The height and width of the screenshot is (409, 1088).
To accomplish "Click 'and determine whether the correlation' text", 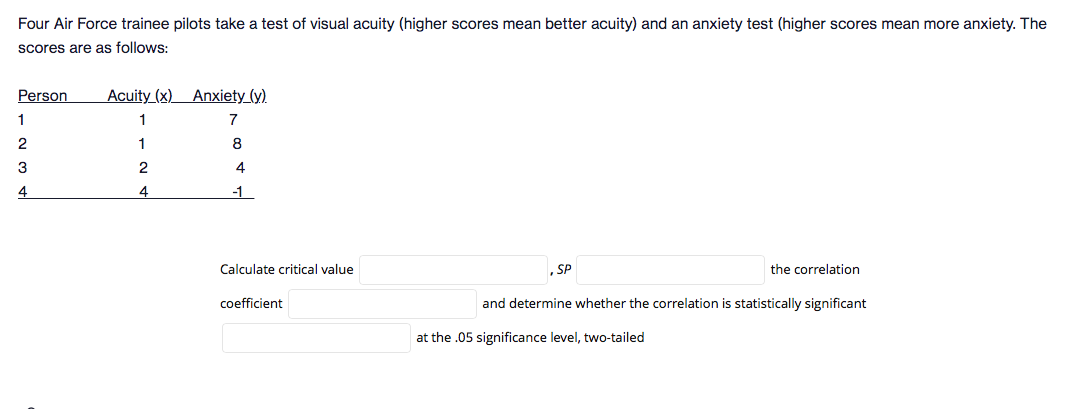I will (x=674, y=304).
